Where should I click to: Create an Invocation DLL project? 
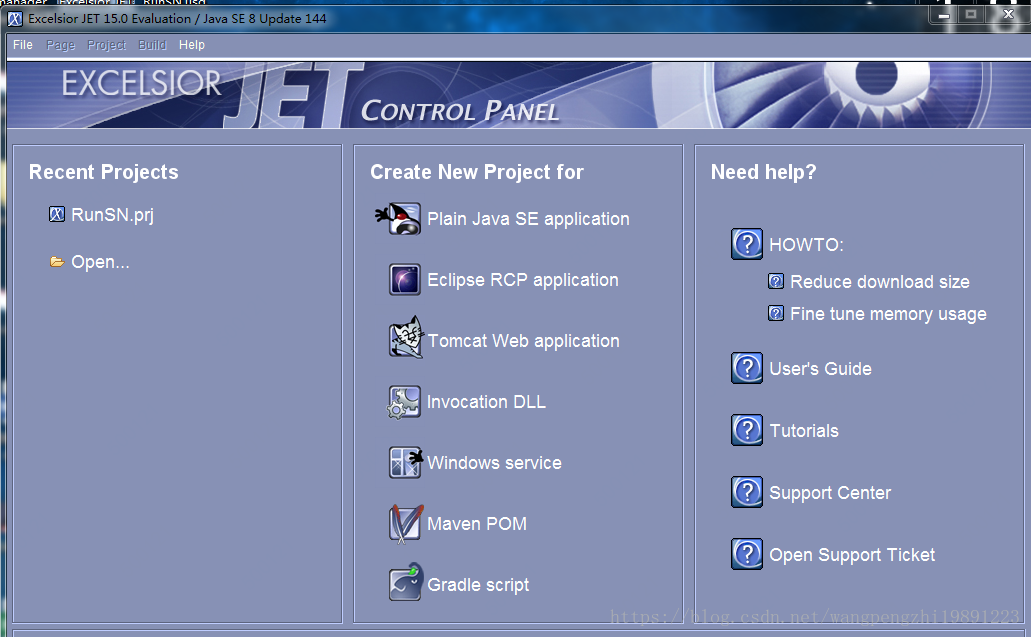(x=486, y=402)
